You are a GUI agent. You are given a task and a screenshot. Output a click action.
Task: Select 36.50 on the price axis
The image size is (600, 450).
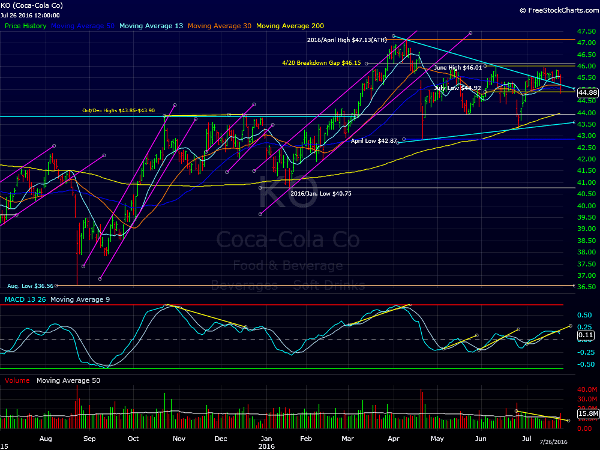click(x=587, y=287)
